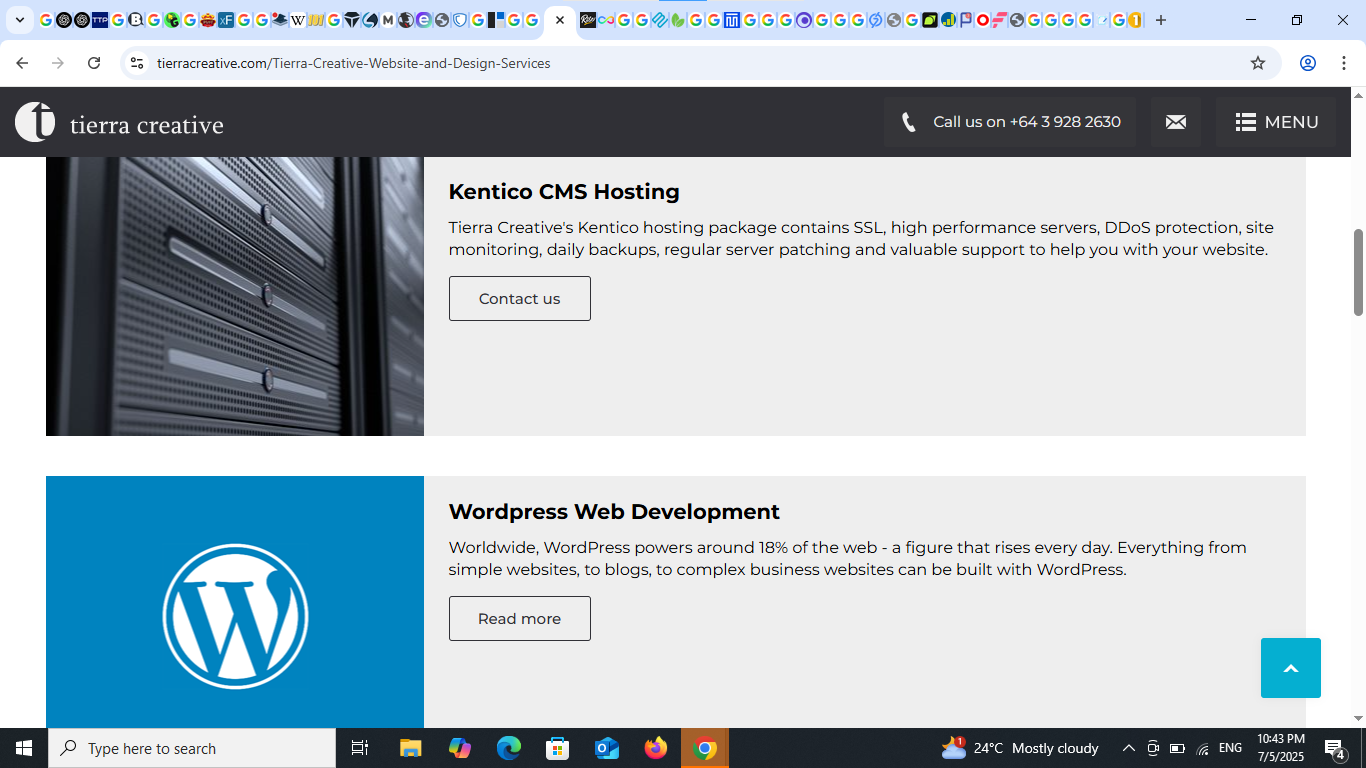Open the weather widget showing 24°C
Screen dimensions: 1366x768
click(1020, 748)
